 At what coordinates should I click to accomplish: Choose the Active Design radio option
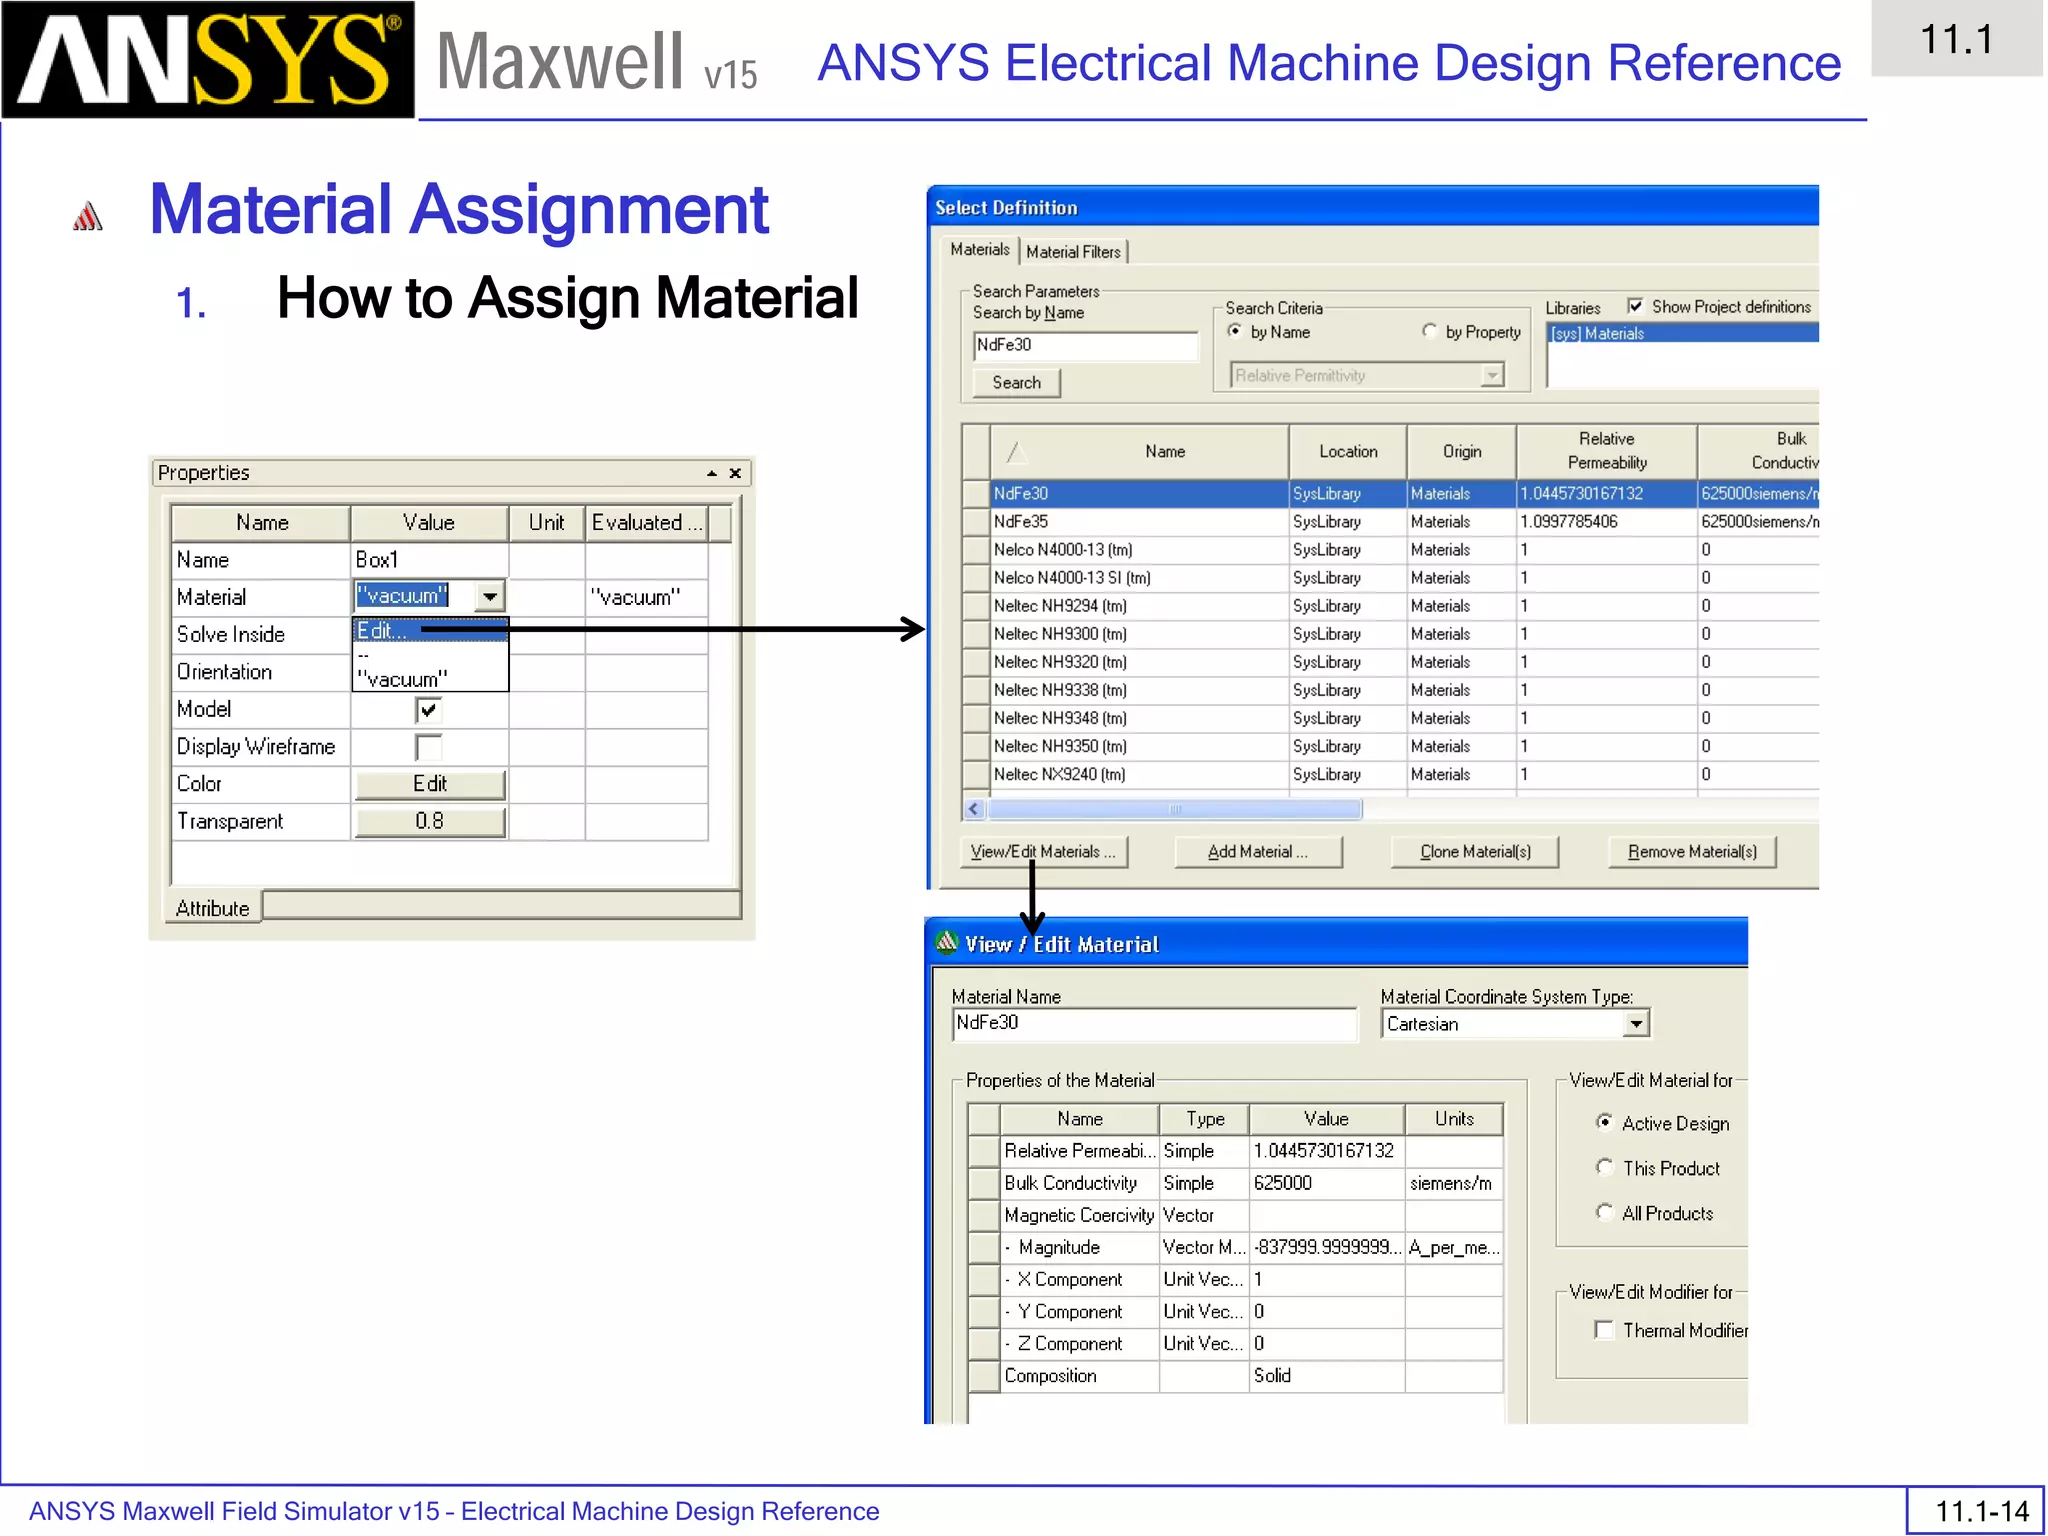[1605, 1122]
